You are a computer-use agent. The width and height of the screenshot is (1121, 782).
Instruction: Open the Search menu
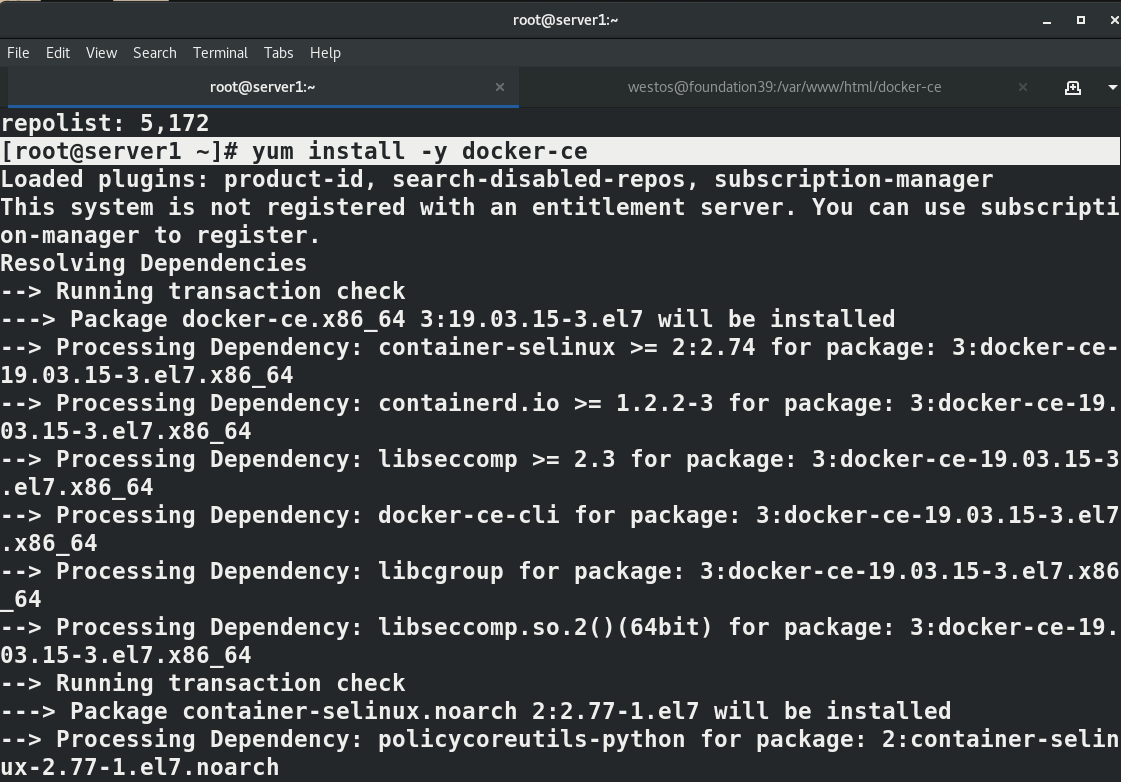point(154,53)
